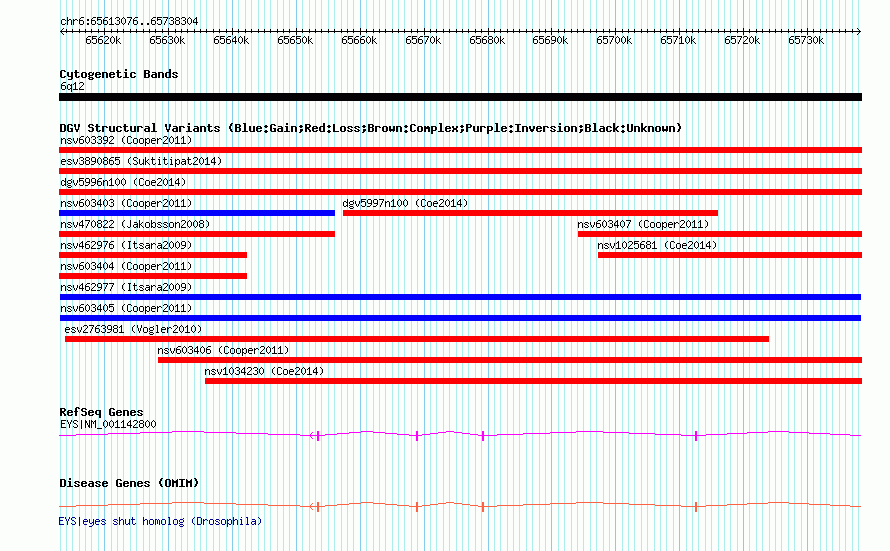Screen dimensions: 890x551
Task: Click the nsv603392 (Cooper2011) variant label
Action: (x=126, y=140)
